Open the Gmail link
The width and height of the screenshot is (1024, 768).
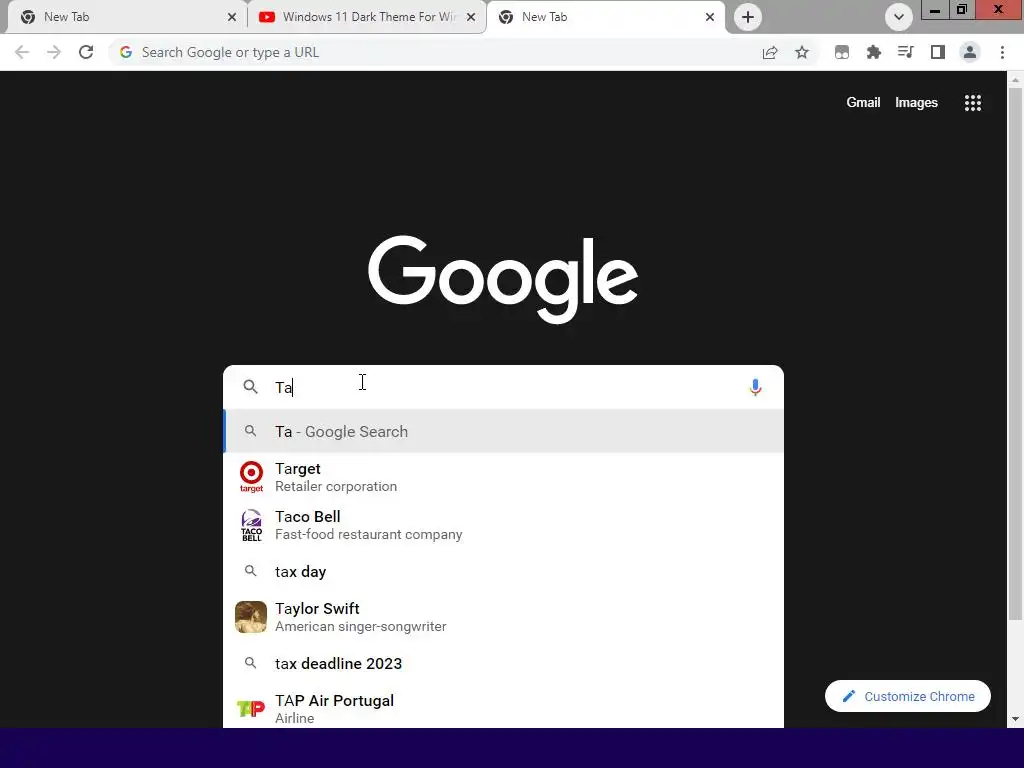(863, 103)
